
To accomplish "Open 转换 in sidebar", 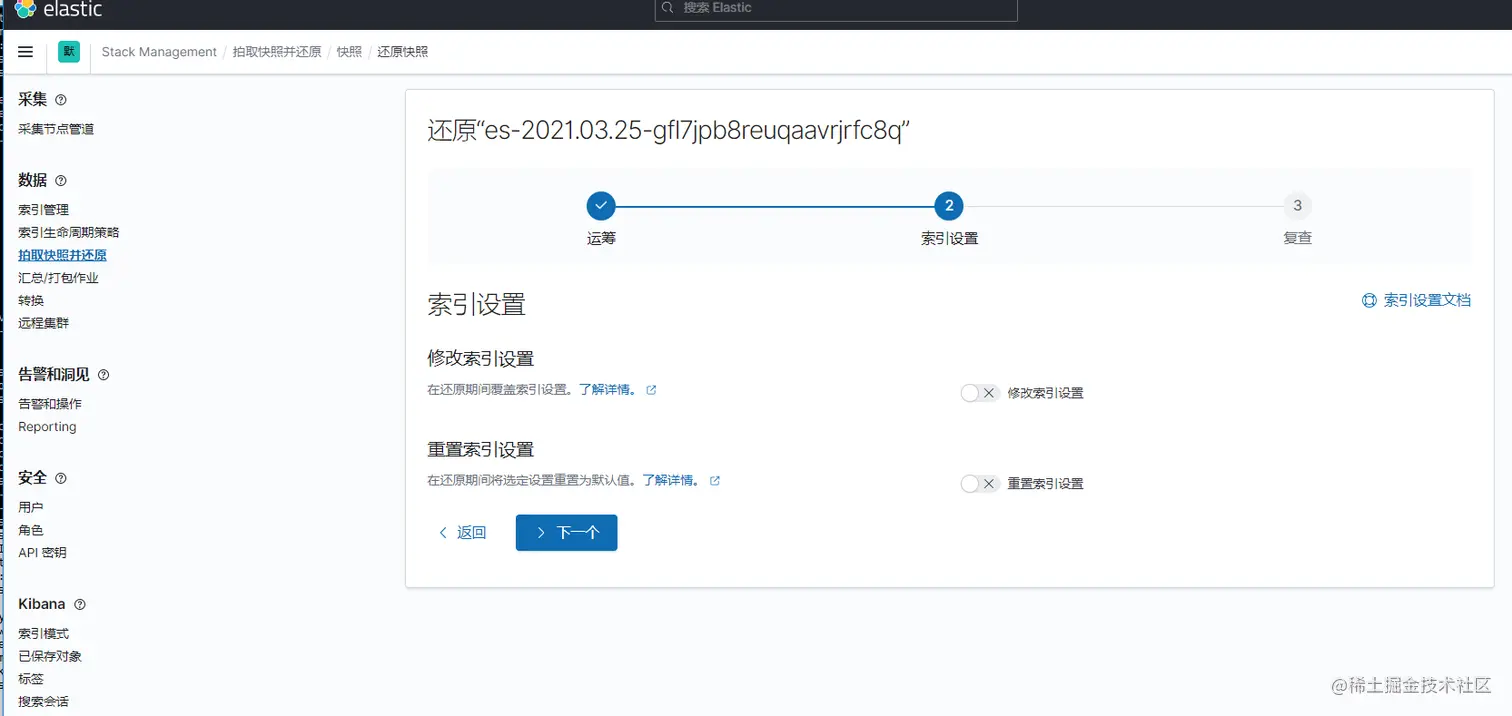I will [31, 301].
